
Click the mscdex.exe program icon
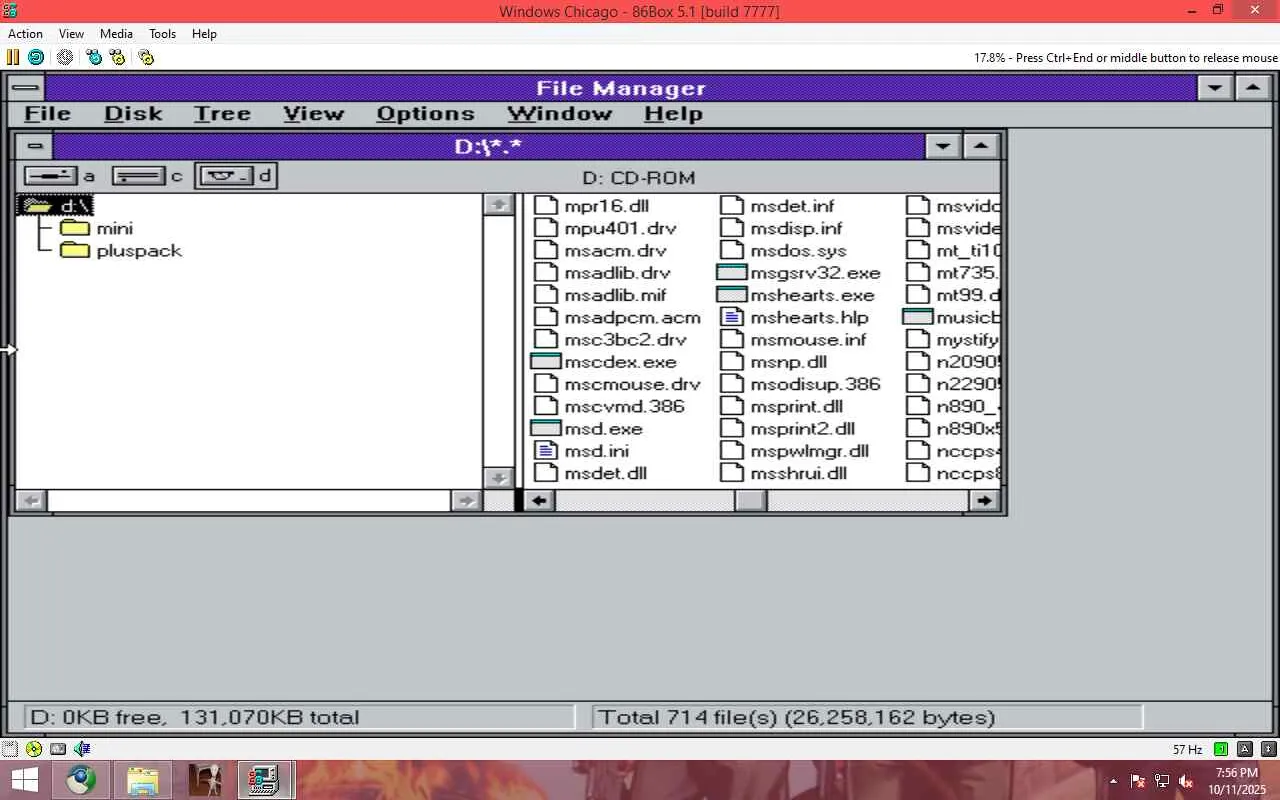545,362
